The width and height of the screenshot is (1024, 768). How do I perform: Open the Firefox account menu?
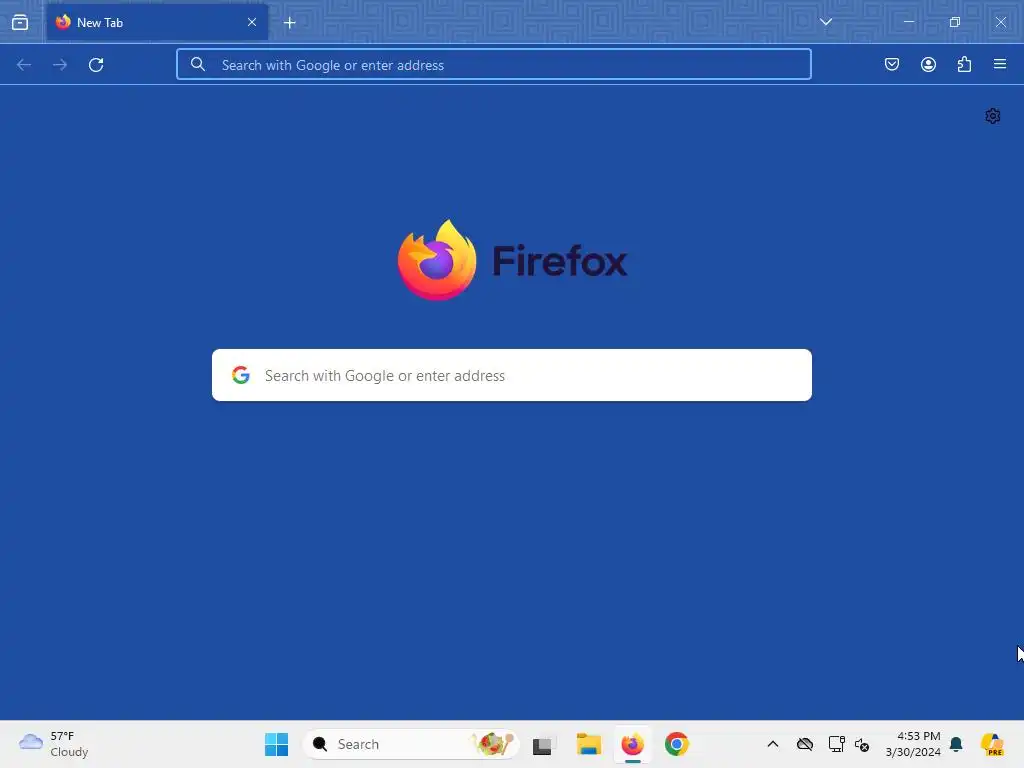tap(928, 64)
